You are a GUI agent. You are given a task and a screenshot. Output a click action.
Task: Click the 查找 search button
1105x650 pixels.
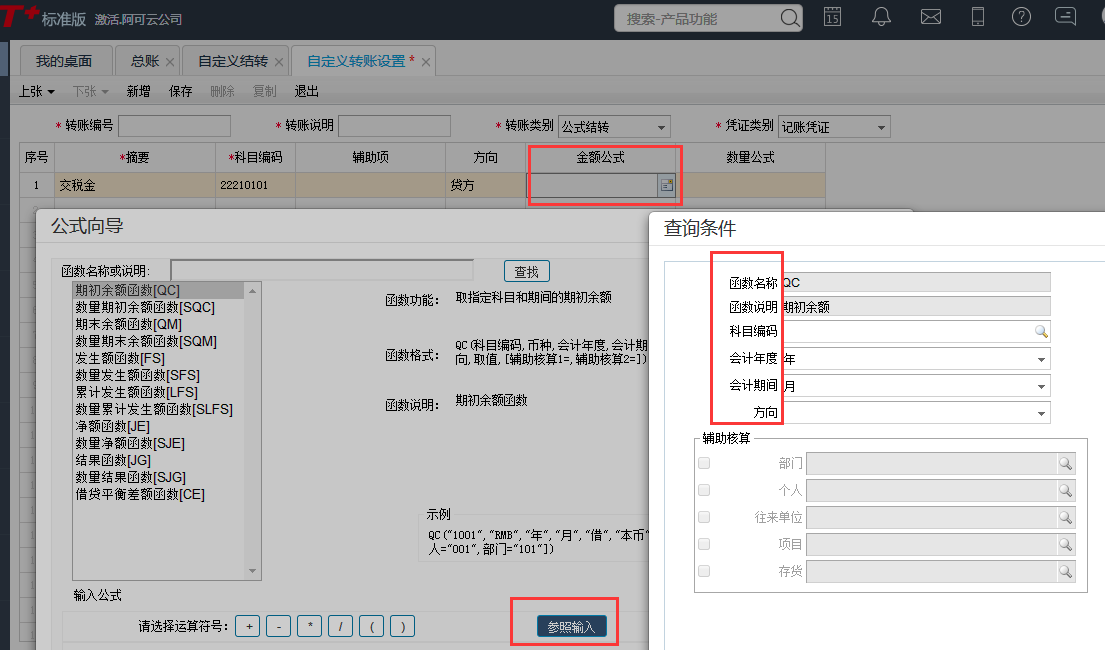click(526, 271)
